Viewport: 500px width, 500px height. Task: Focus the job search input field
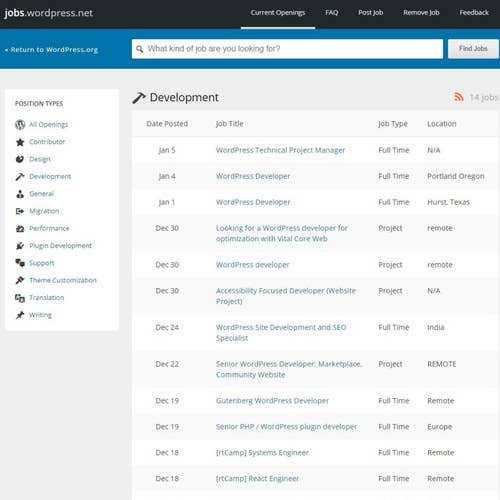pos(287,49)
